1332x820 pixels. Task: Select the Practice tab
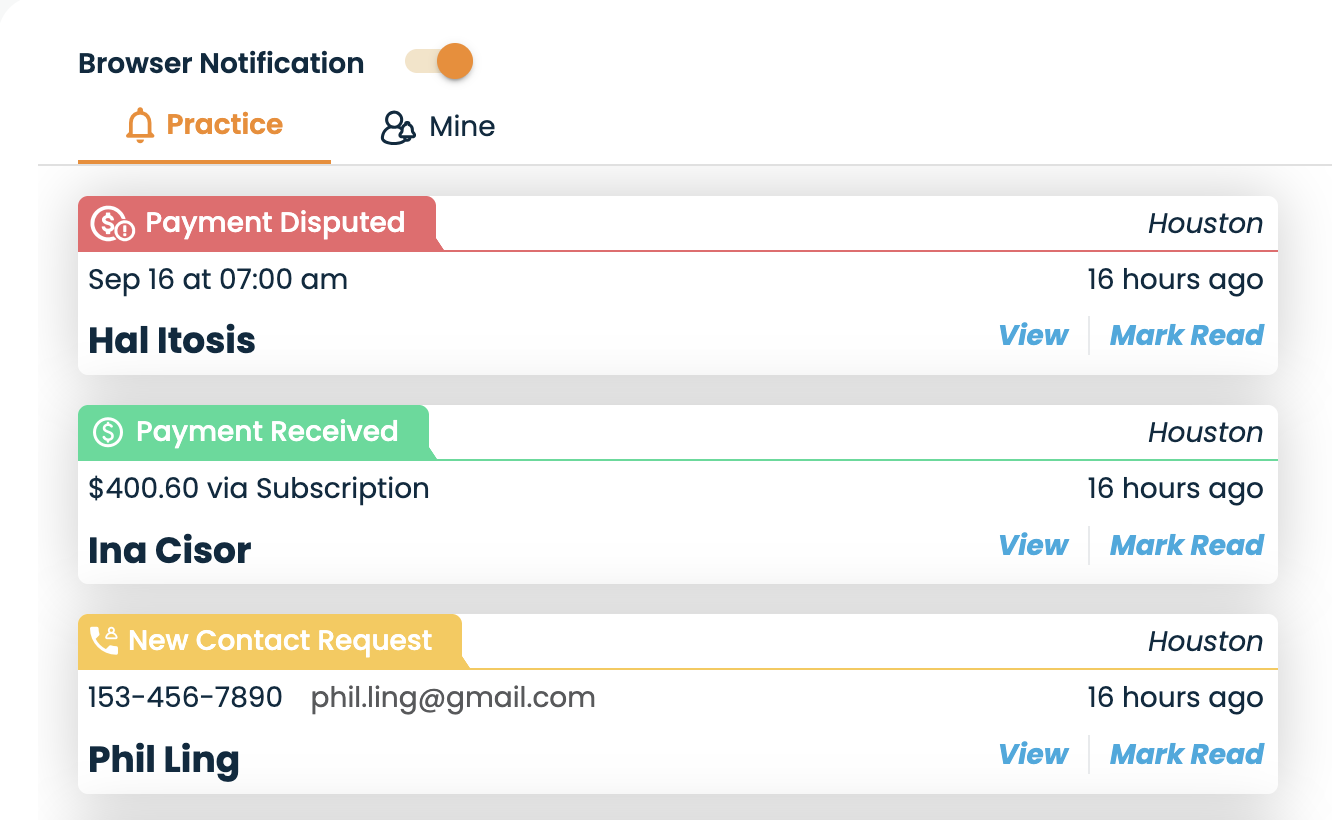(x=204, y=126)
